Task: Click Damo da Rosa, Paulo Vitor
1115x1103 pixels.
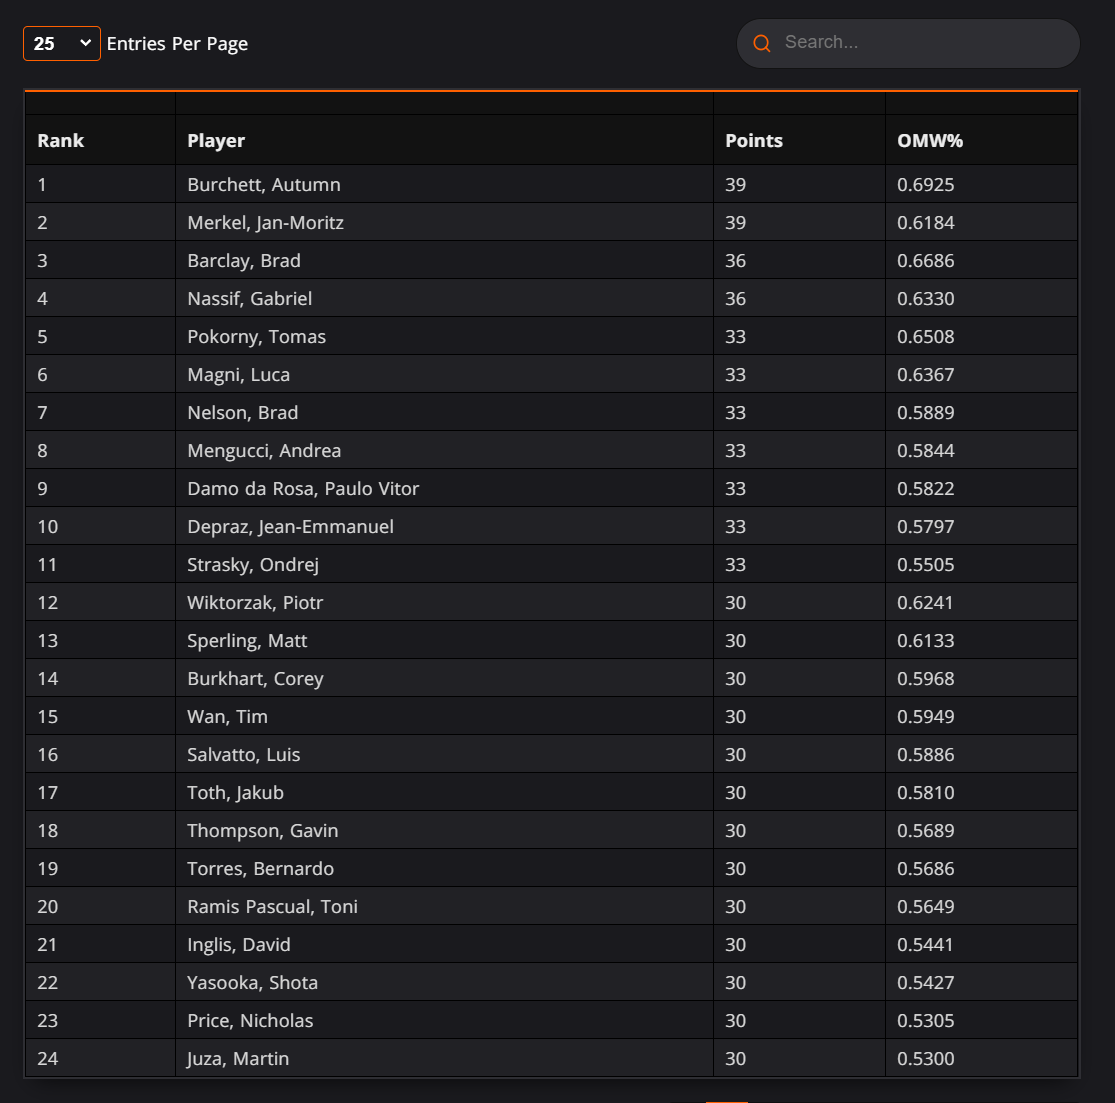Action: (303, 489)
